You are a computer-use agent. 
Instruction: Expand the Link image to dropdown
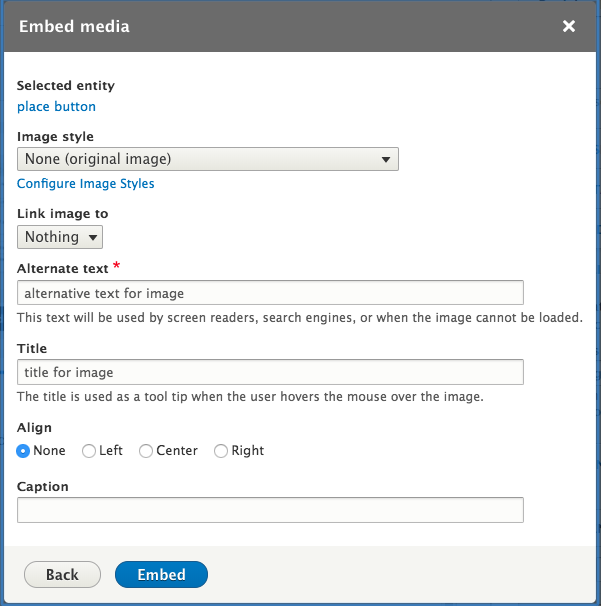[x=60, y=237]
